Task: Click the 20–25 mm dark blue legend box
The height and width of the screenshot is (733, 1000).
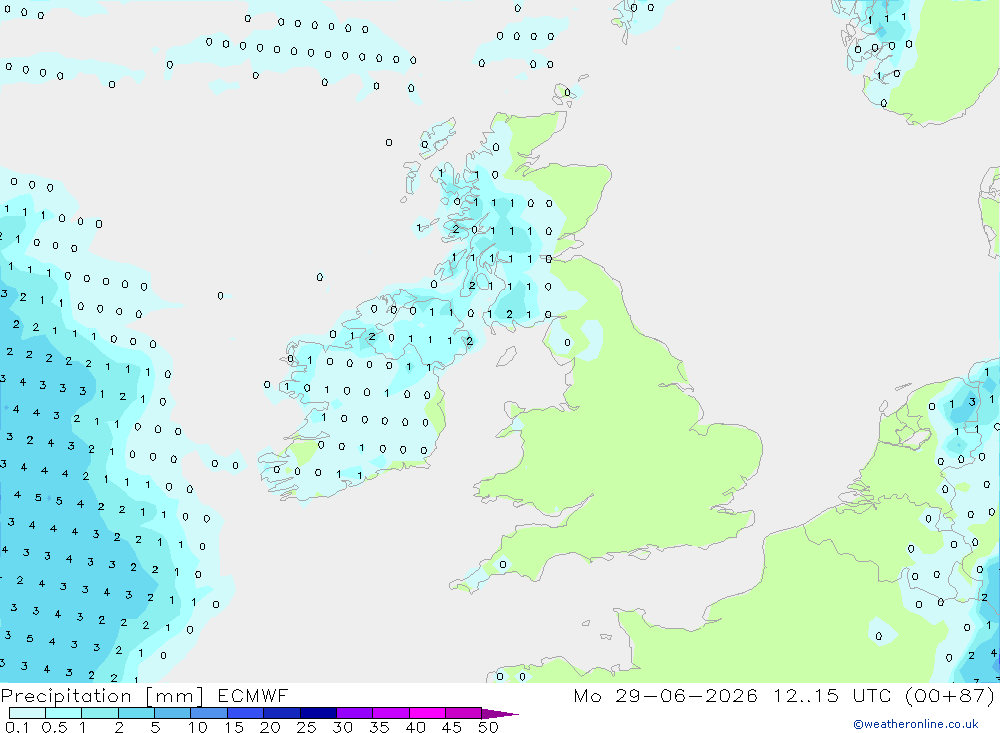Action: coord(282,713)
